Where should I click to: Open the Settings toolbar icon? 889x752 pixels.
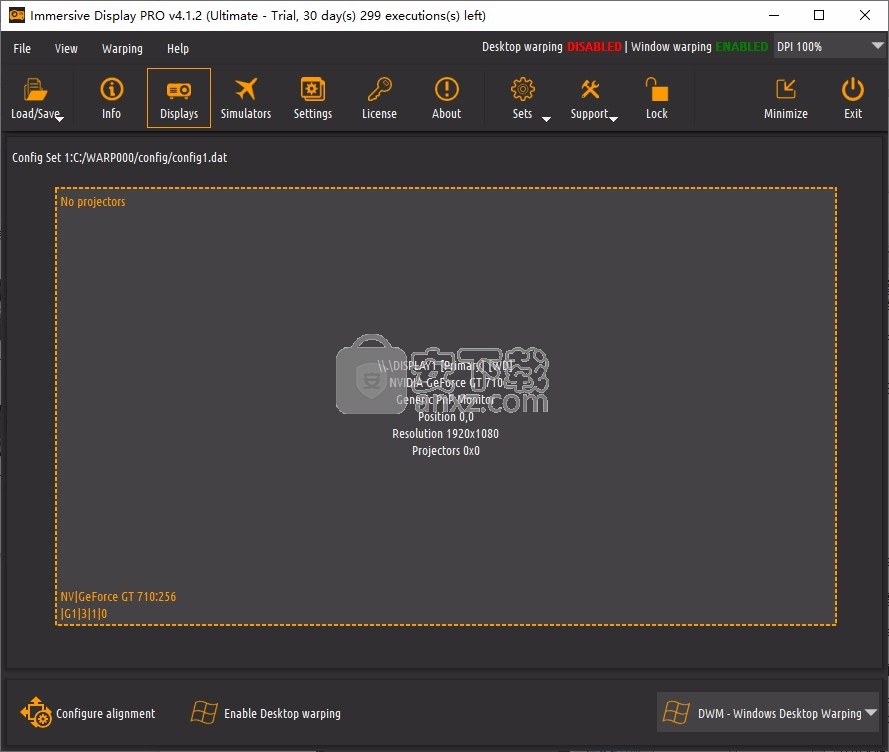click(x=312, y=89)
